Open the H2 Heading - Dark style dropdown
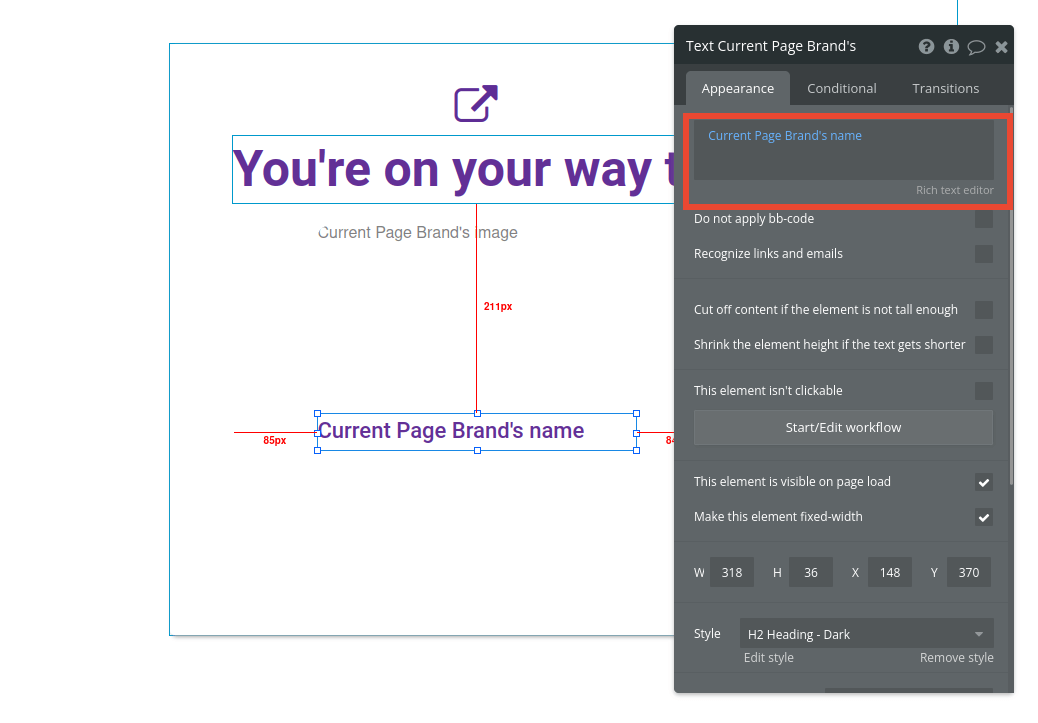The image size is (1038, 723). coord(865,633)
